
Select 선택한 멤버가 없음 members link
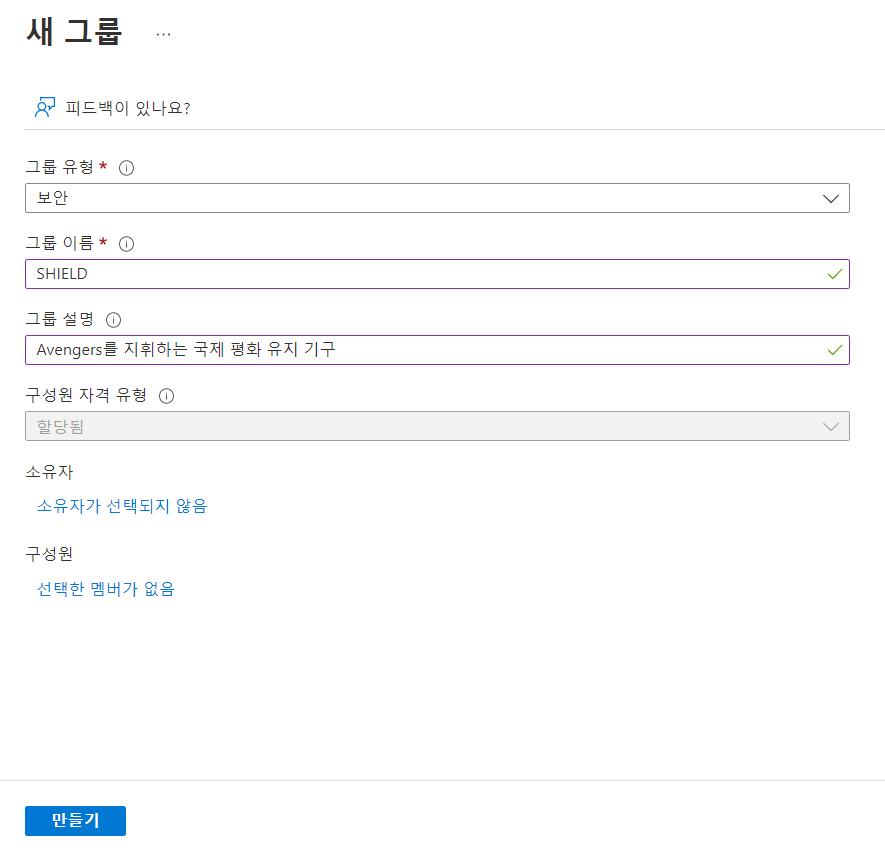[106, 589]
